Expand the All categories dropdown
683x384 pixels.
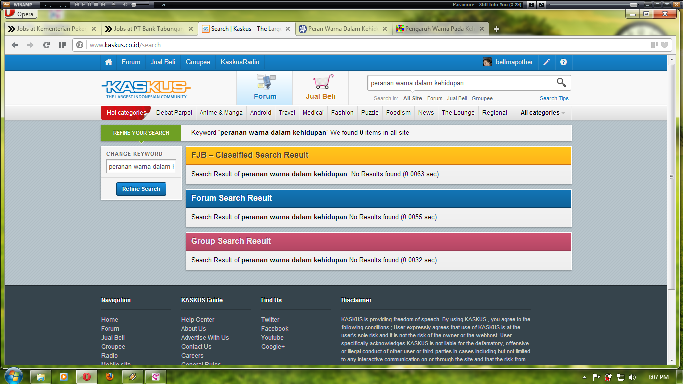tap(542, 113)
